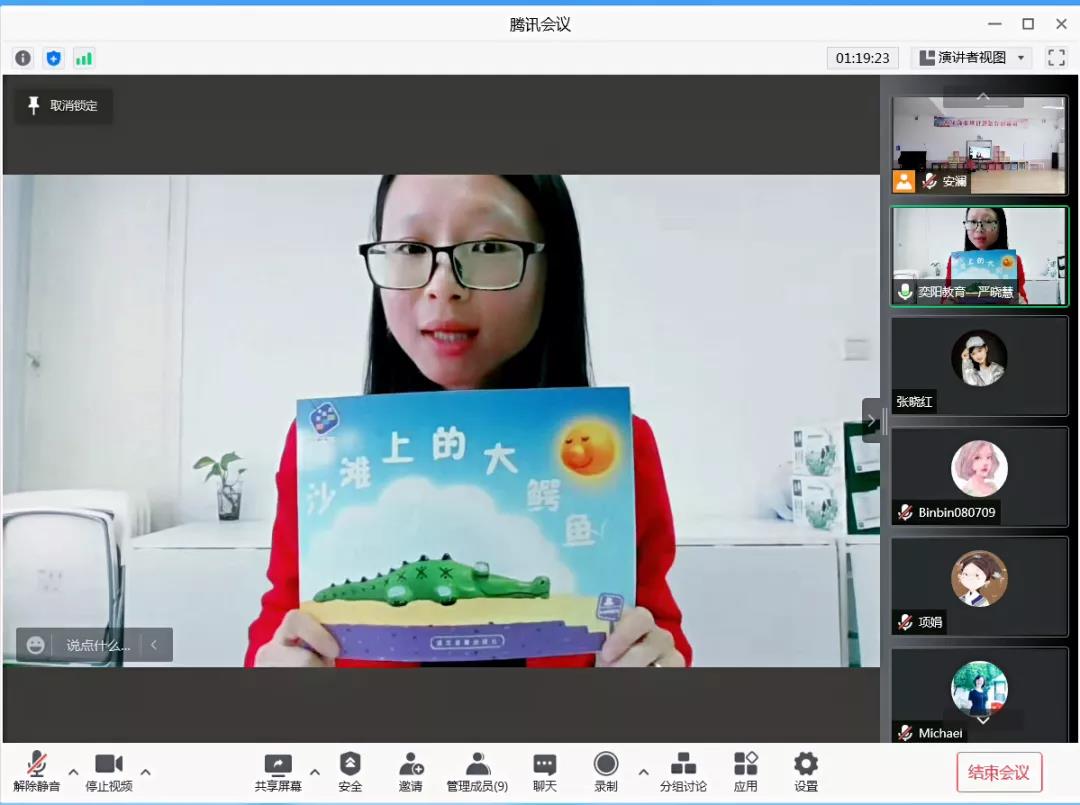Open the emoji picker in chat bar

[35, 645]
